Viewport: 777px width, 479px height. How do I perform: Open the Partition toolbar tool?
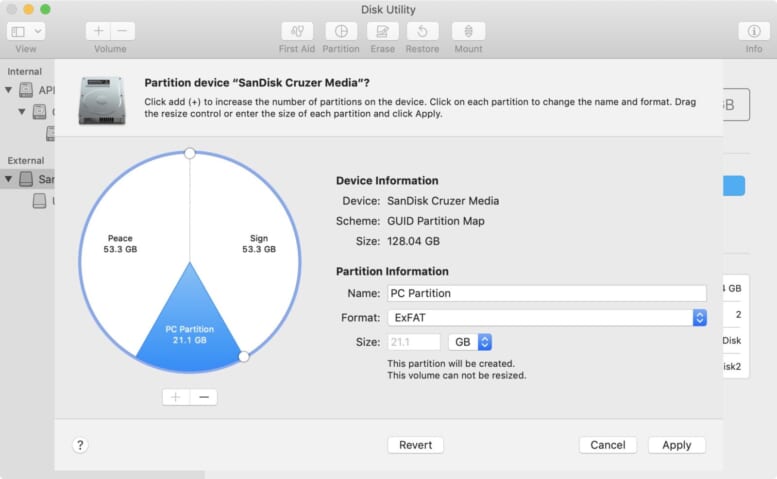click(x=341, y=31)
